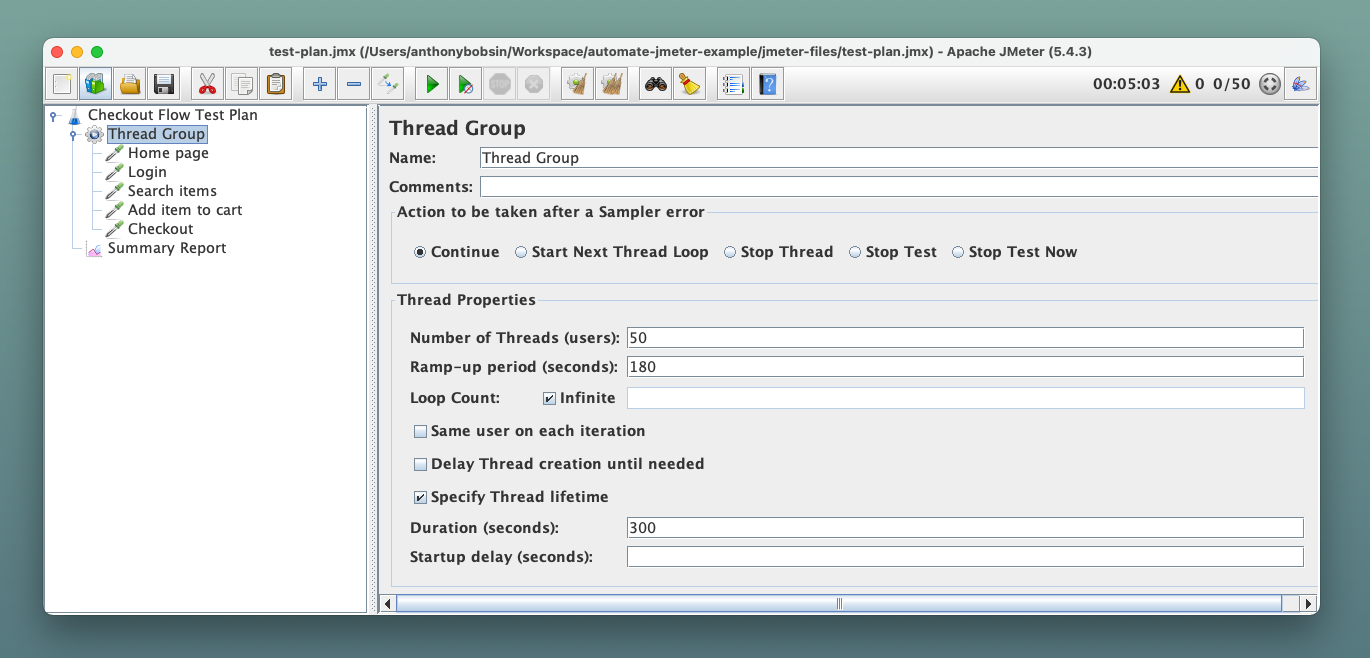
Task: Uncheck Infinite loop count
Action: [548, 397]
